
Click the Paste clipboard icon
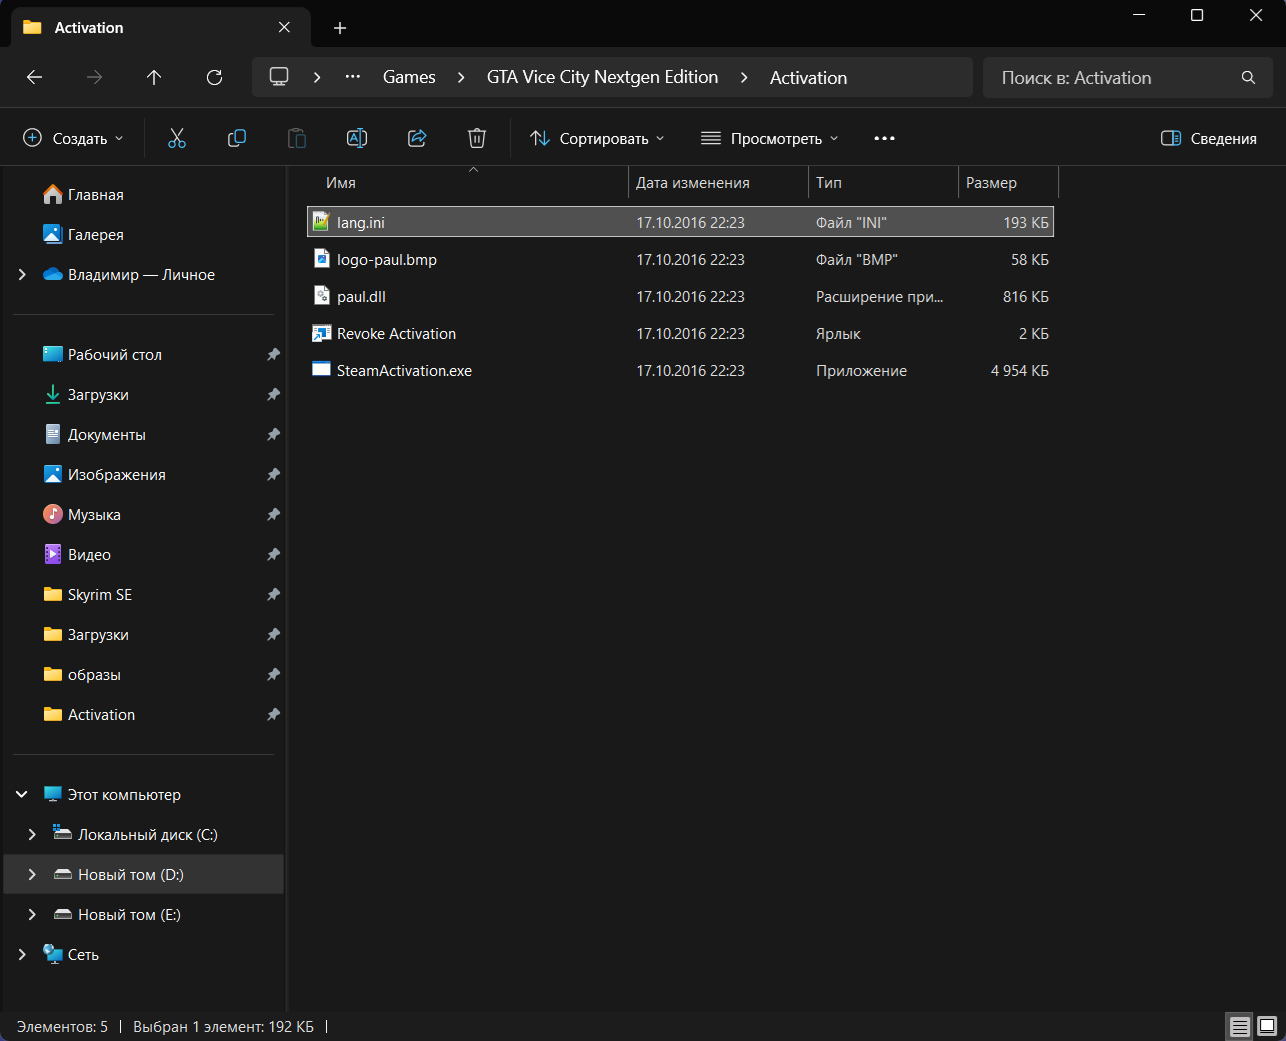297,138
